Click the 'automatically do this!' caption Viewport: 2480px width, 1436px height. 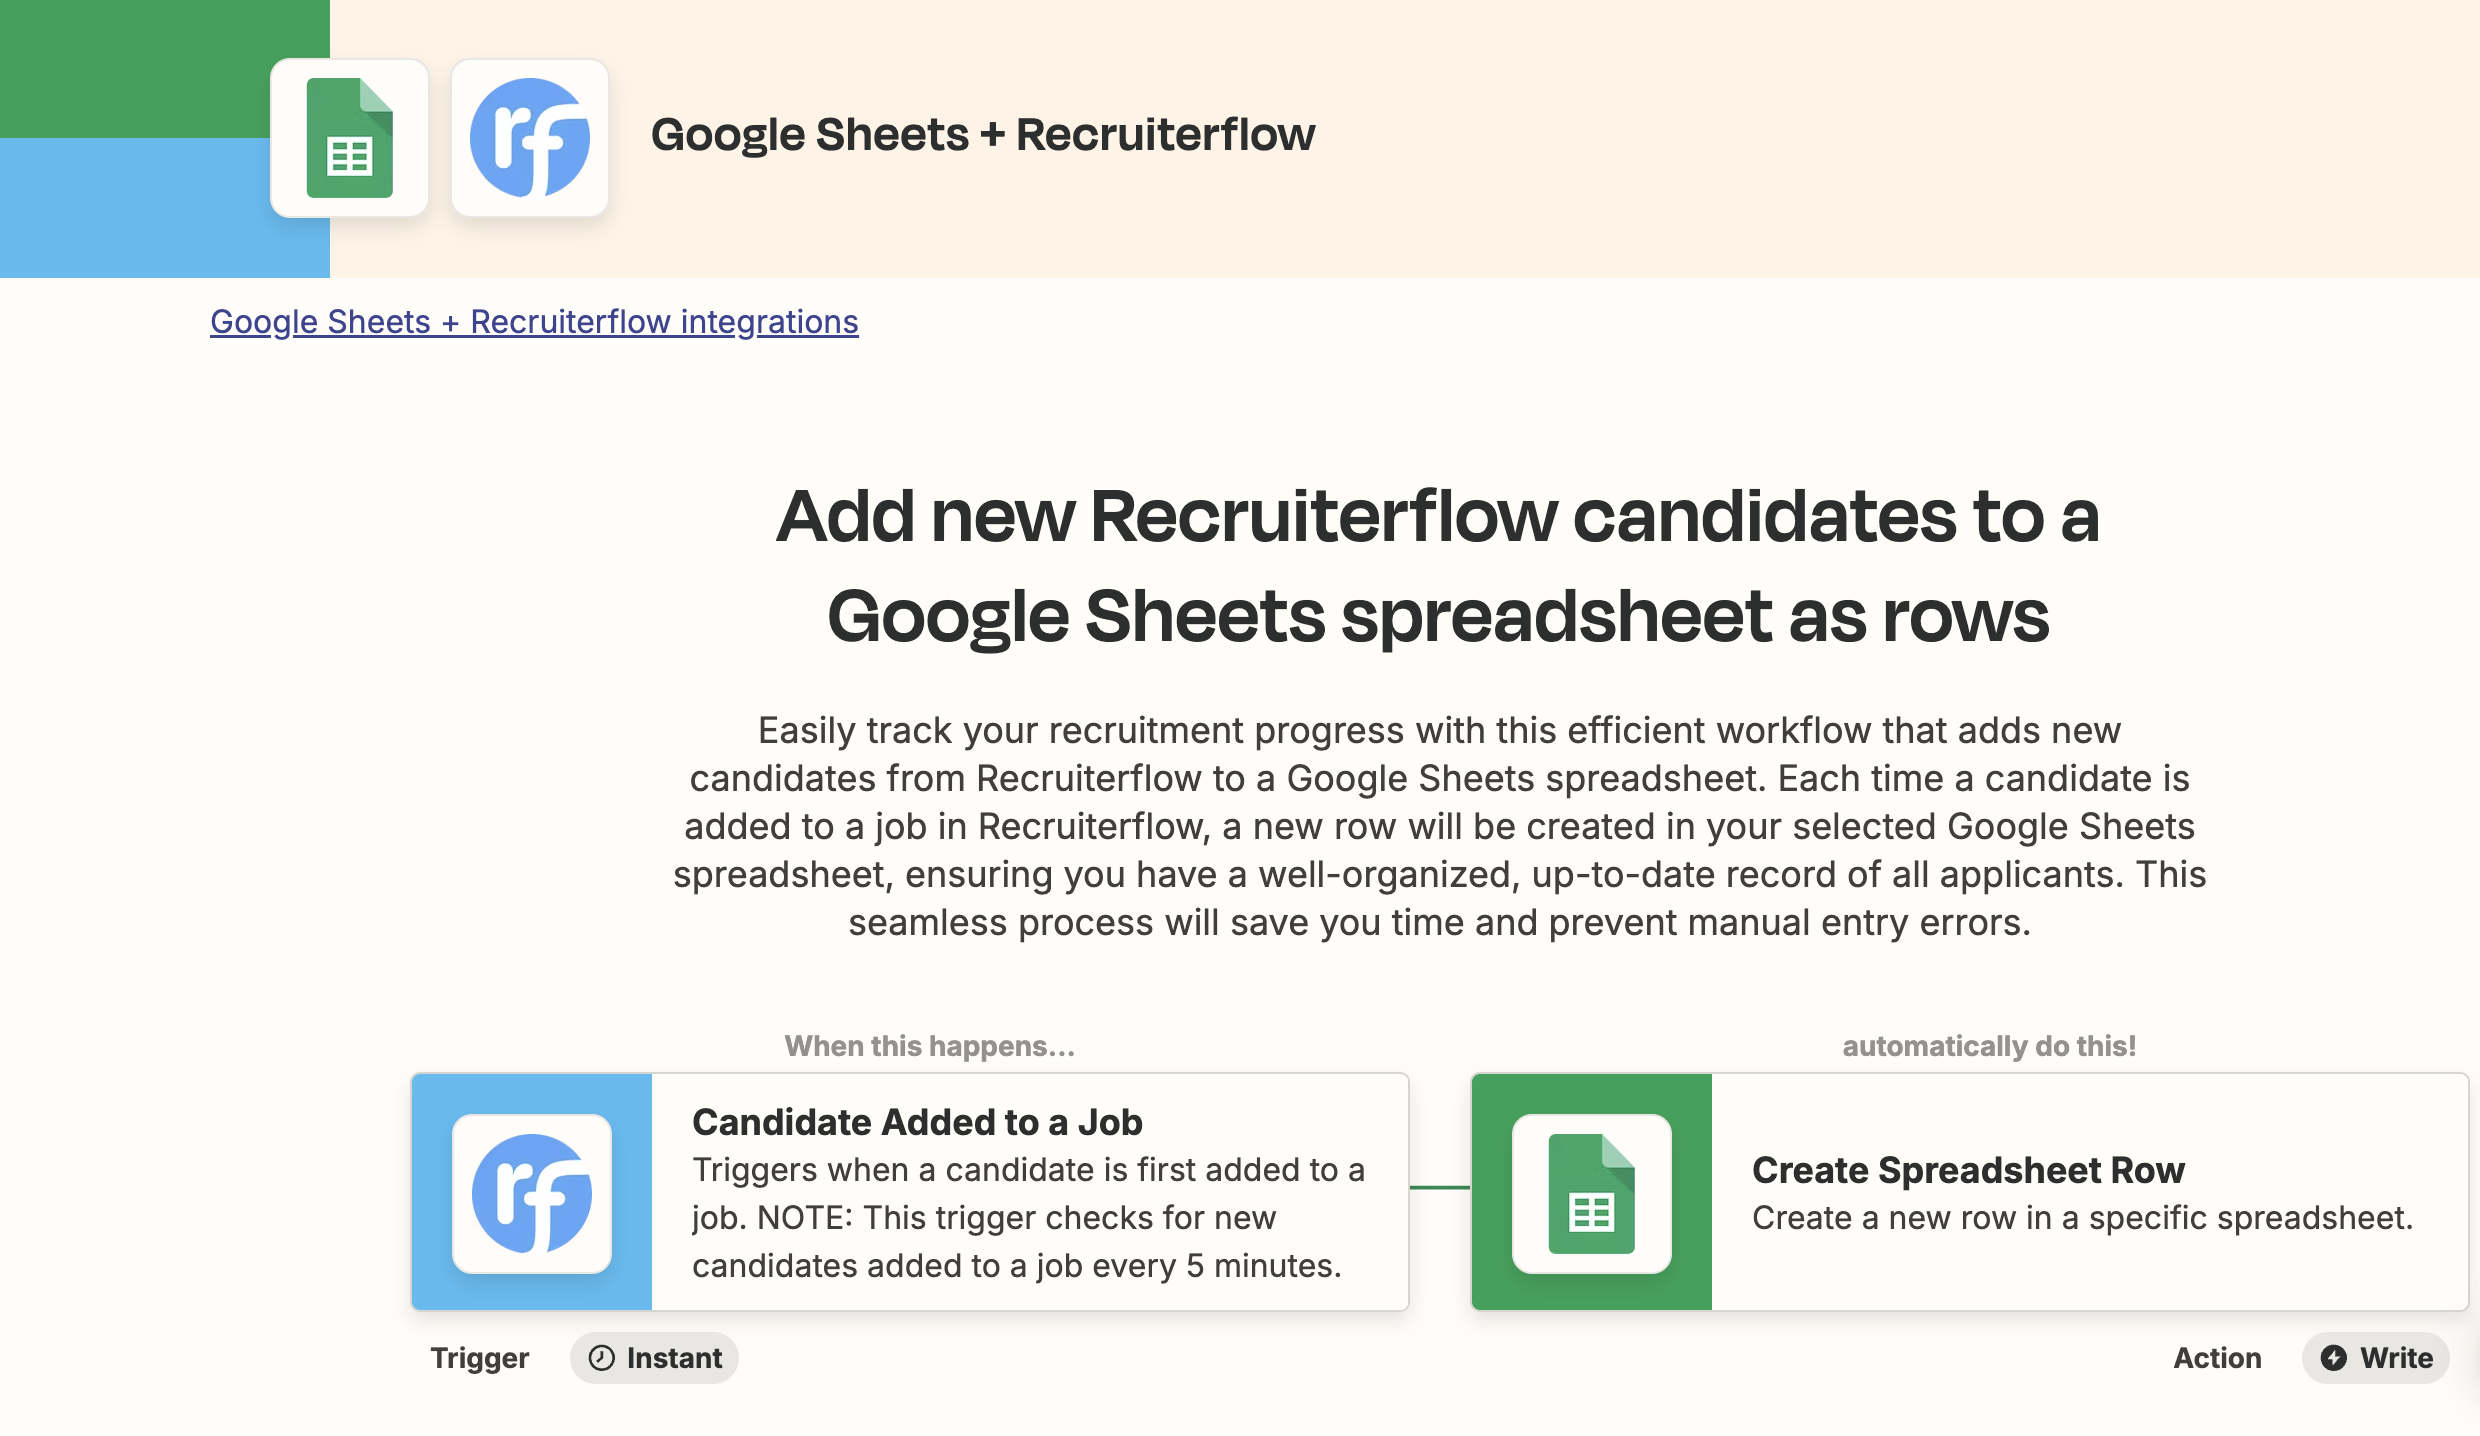(1989, 1046)
